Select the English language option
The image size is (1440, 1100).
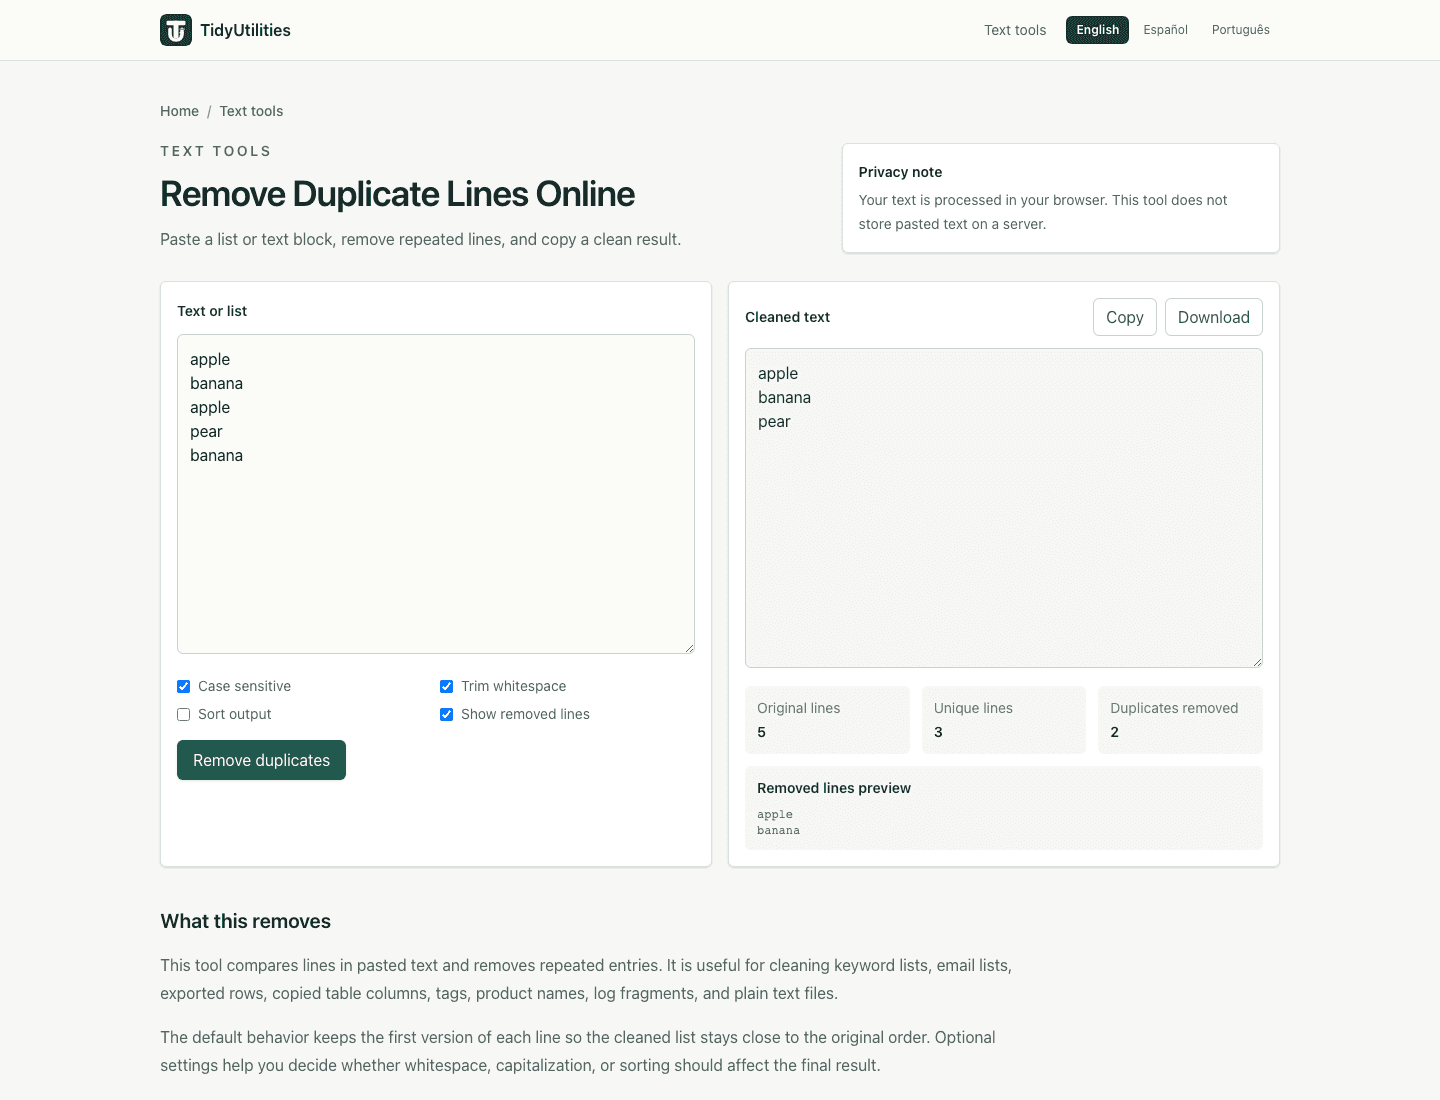pos(1097,30)
